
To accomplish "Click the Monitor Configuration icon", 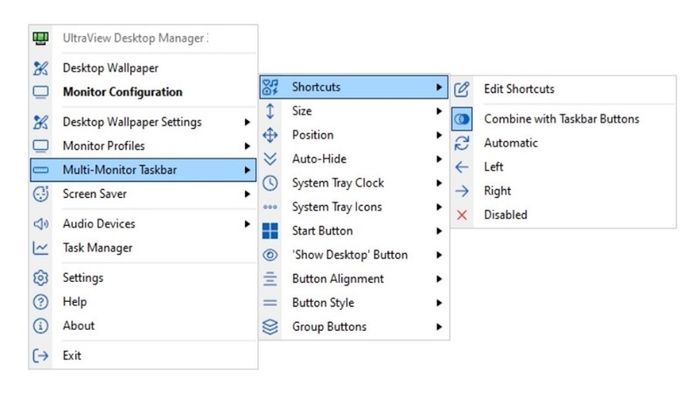I will [41, 92].
